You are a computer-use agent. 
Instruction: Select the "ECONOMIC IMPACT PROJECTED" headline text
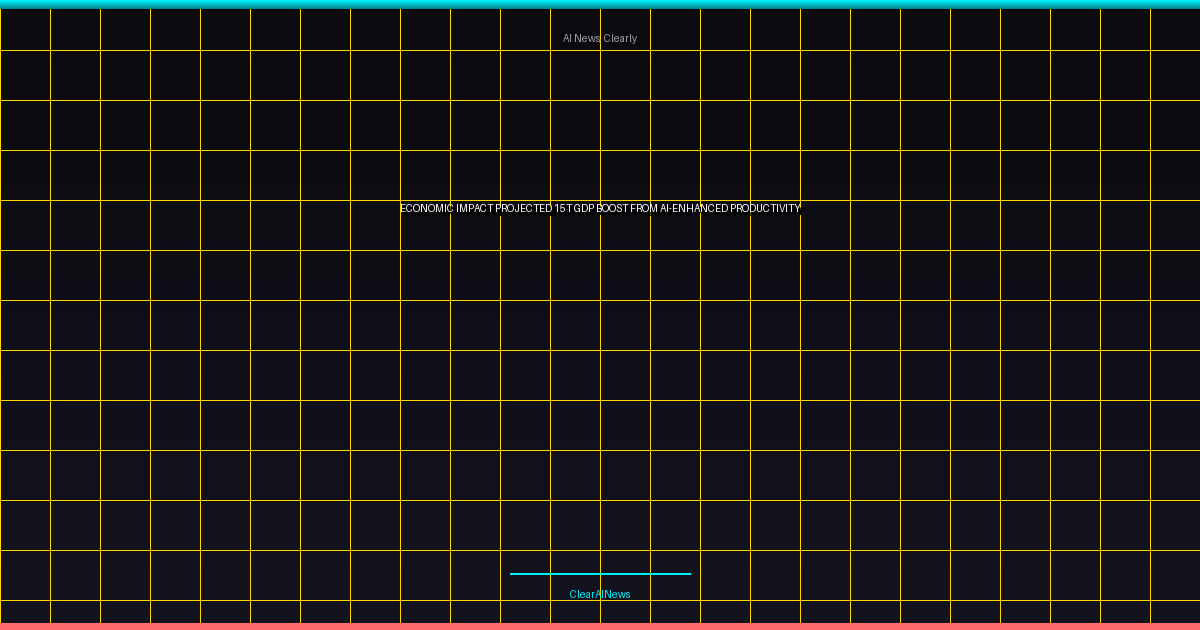tap(476, 209)
